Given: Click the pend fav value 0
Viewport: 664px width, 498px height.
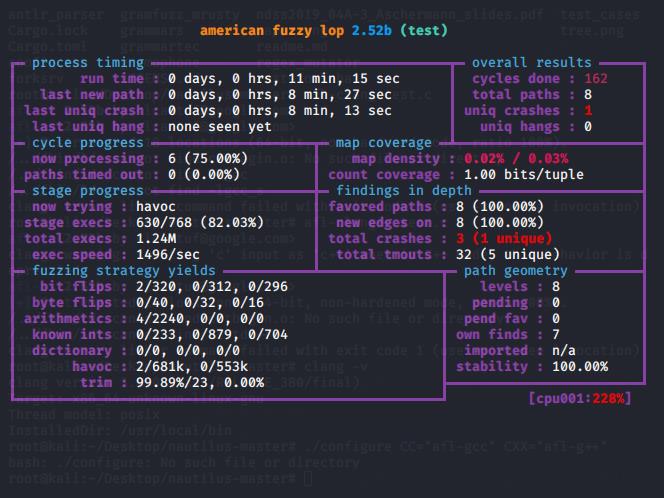Looking at the screenshot, I should click(x=556, y=318).
